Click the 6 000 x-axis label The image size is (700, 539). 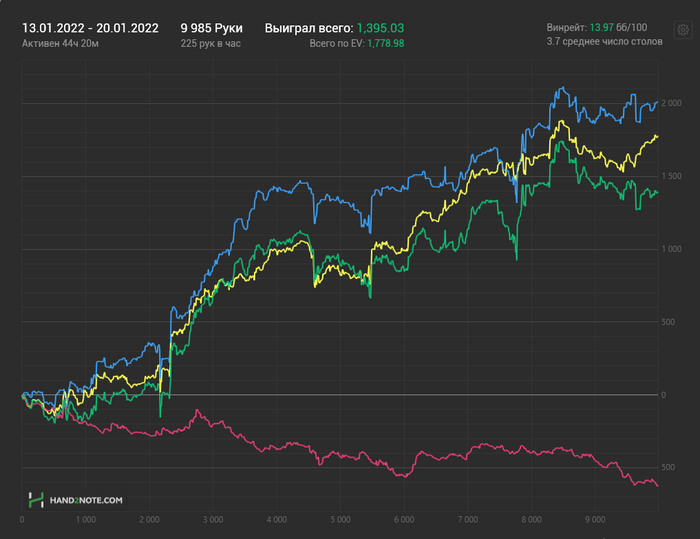tap(404, 520)
